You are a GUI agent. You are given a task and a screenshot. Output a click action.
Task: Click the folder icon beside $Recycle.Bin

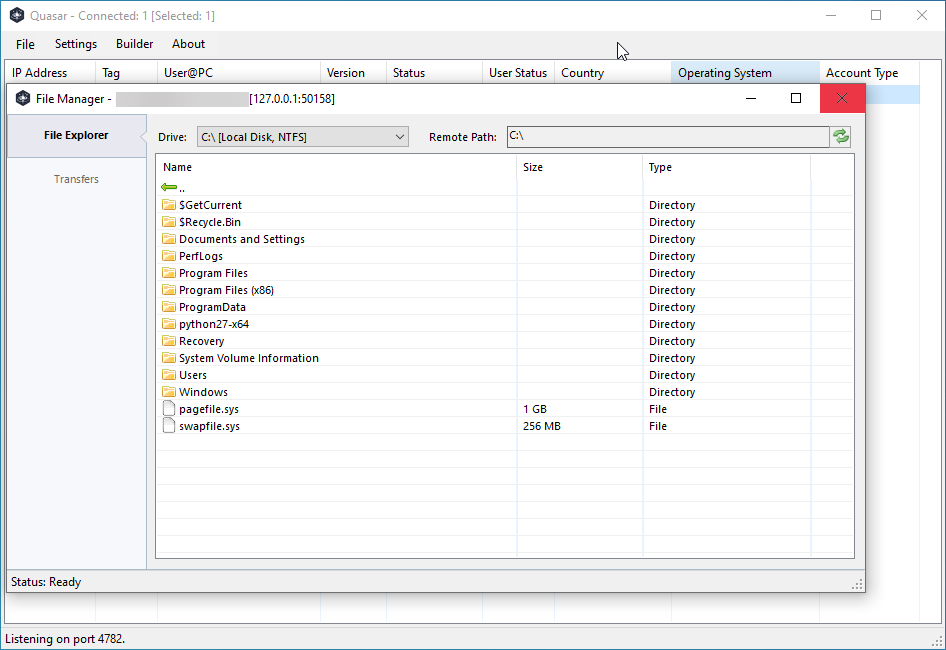pos(168,221)
